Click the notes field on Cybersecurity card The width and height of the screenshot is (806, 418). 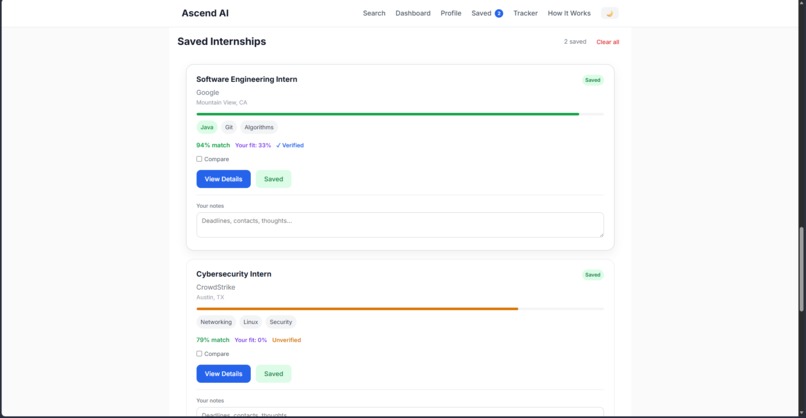coord(400,412)
